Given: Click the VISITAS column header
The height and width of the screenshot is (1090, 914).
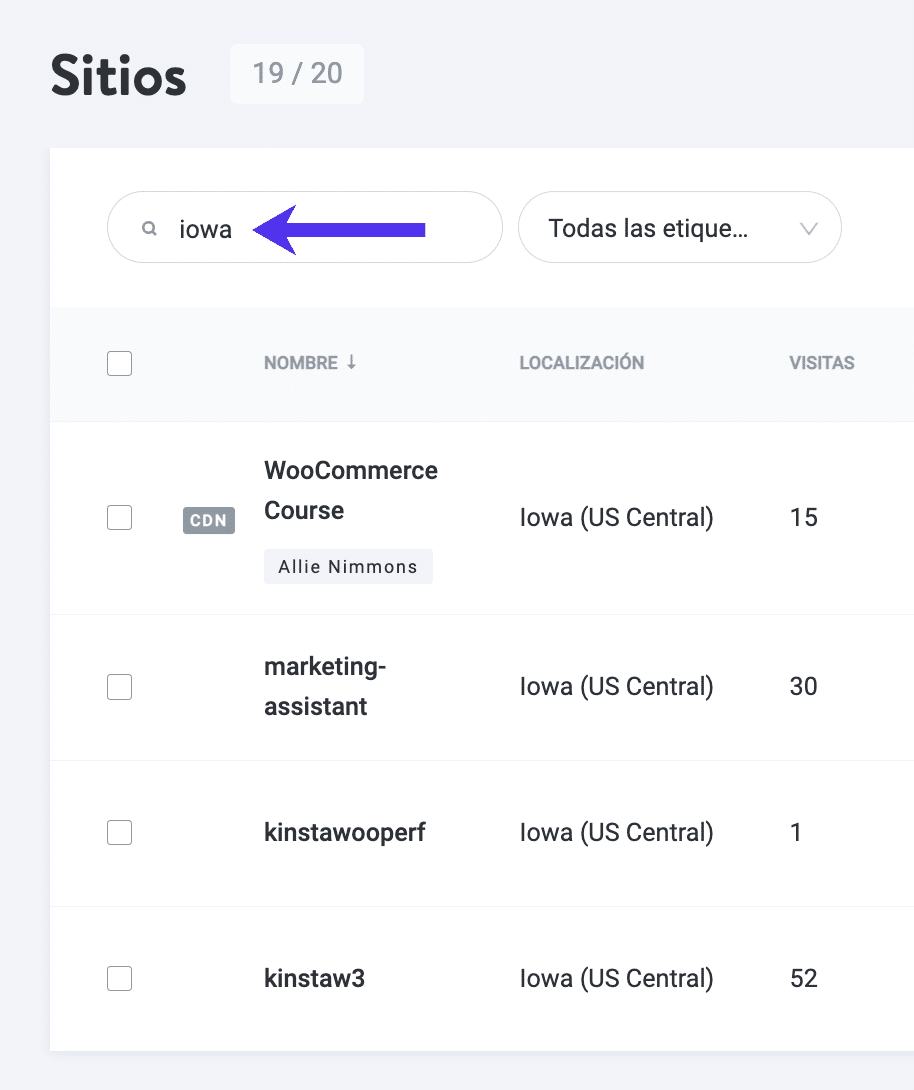Looking at the screenshot, I should [821, 363].
